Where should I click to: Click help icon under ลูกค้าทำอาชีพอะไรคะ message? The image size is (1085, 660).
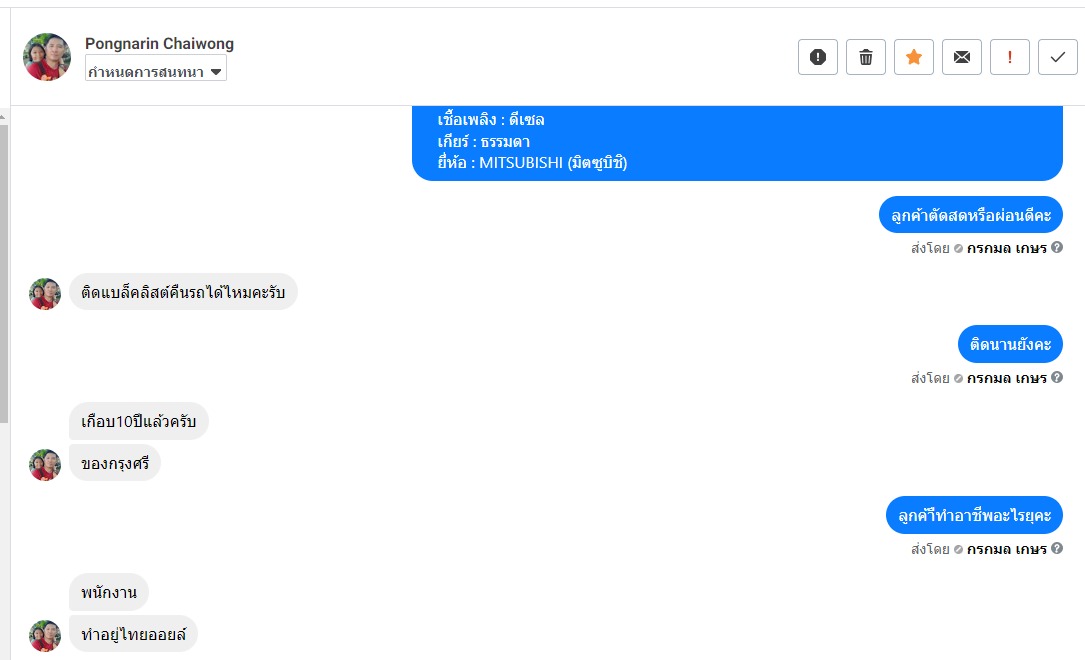point(1057,548)
